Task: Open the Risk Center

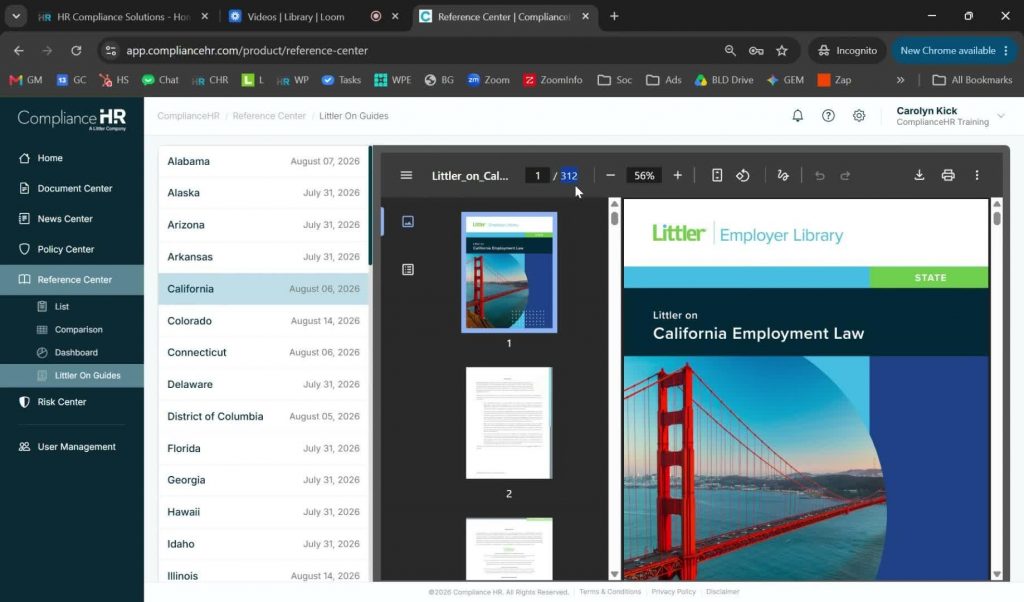Action: click(72, 402)
